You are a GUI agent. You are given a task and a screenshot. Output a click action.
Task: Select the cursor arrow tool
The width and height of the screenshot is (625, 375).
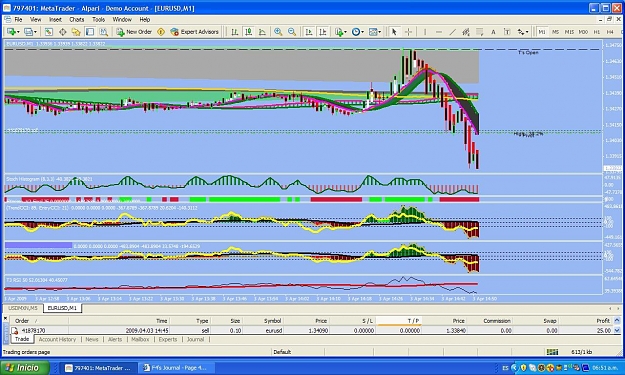tap(394, 32)
